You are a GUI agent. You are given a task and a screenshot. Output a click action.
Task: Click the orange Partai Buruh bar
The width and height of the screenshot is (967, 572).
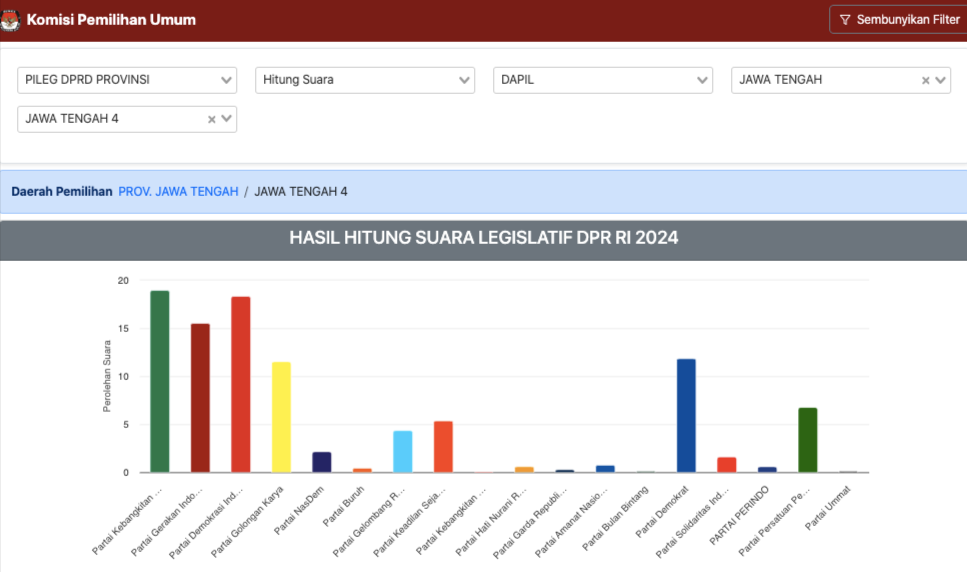coord(362,470)
